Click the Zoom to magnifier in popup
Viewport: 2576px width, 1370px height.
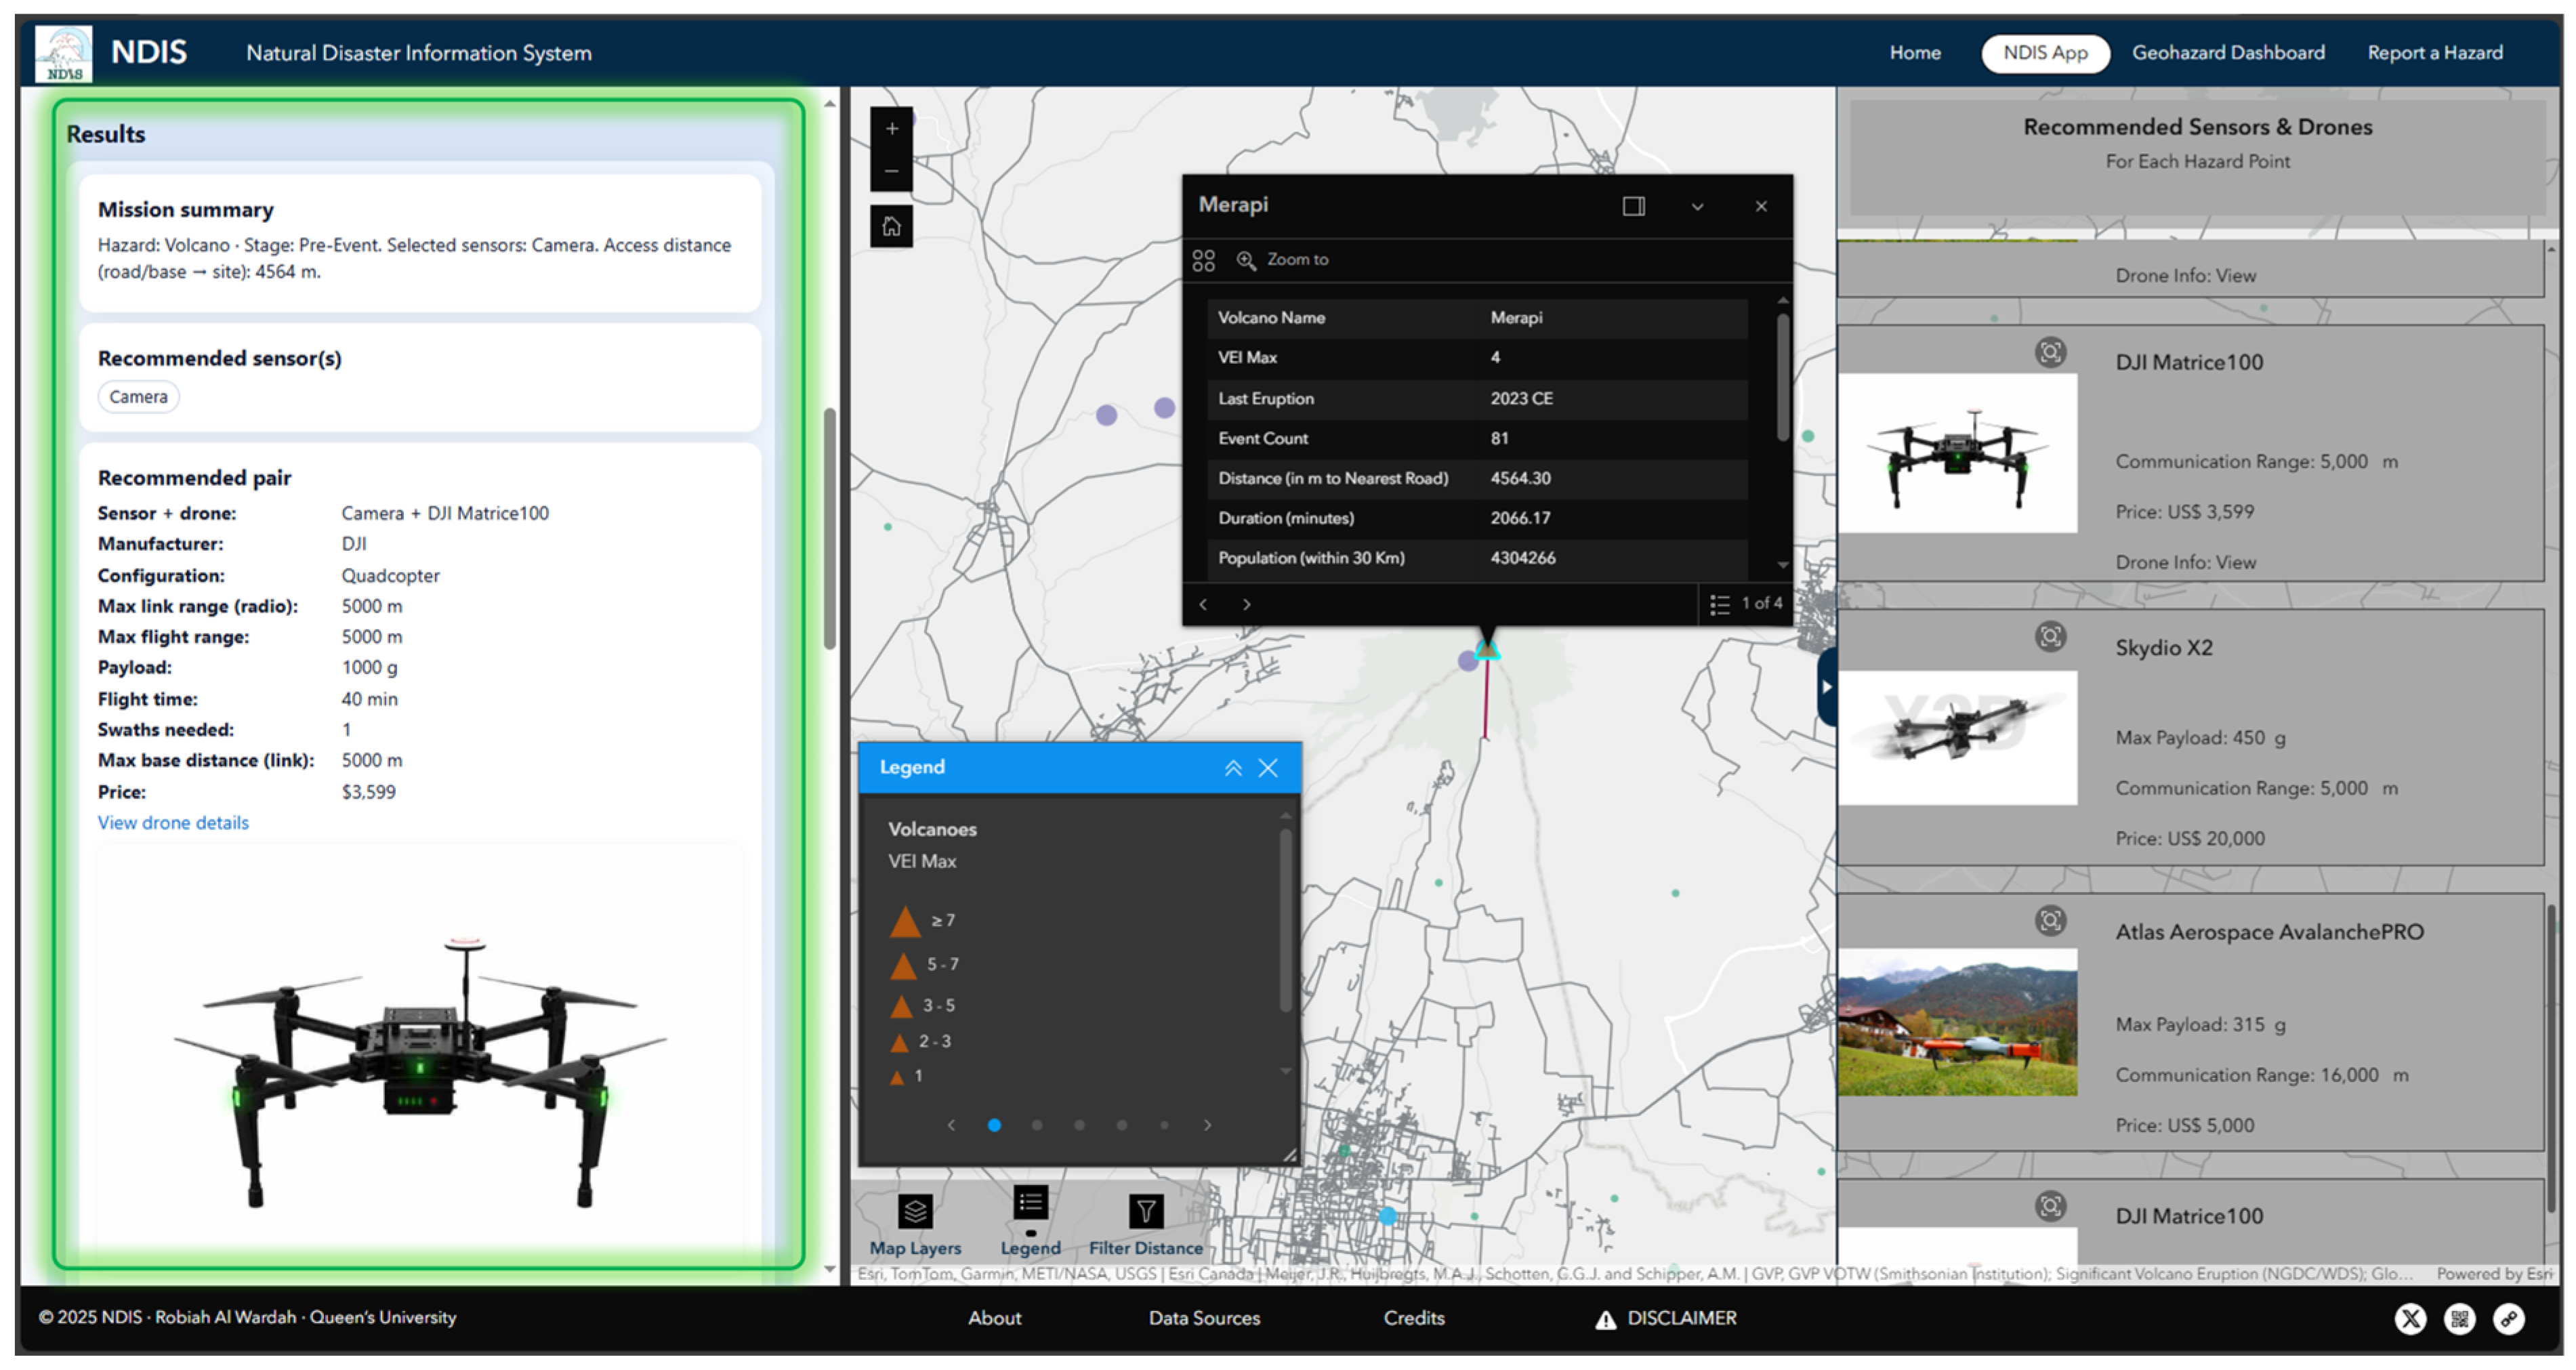click(x=1246, y=260)
